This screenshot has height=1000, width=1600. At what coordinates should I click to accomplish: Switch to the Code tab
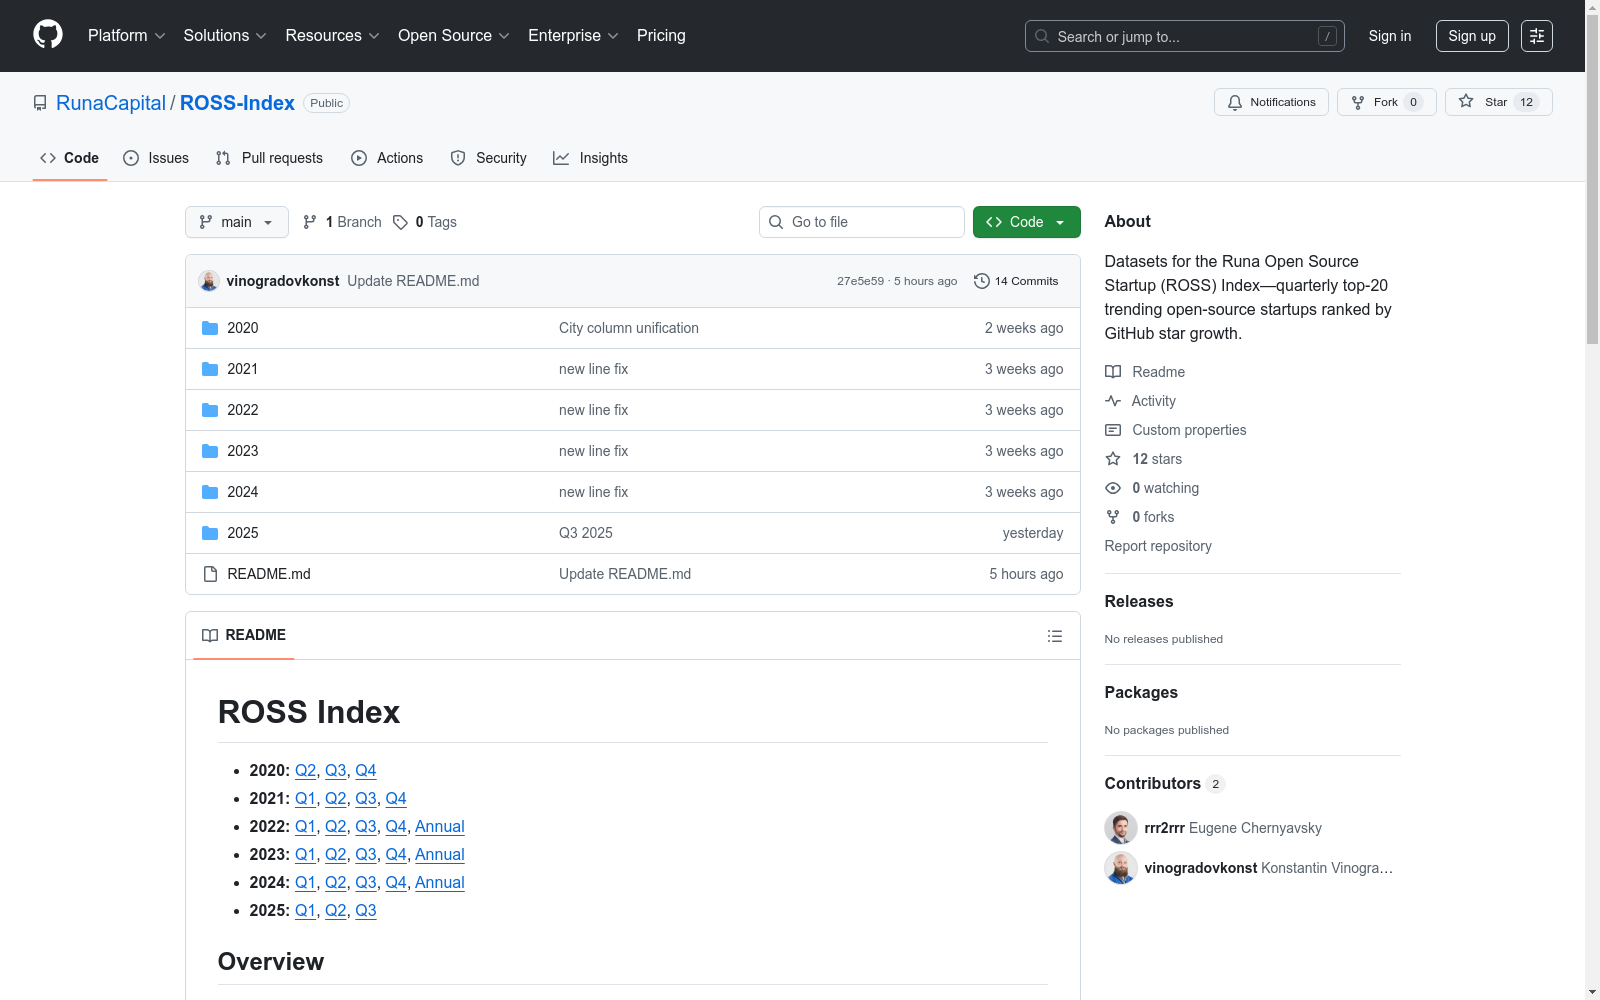[70, 158]
